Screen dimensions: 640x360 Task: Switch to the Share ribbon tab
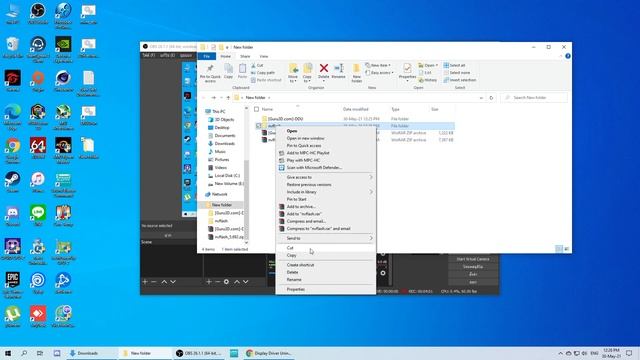click(245, 56)
